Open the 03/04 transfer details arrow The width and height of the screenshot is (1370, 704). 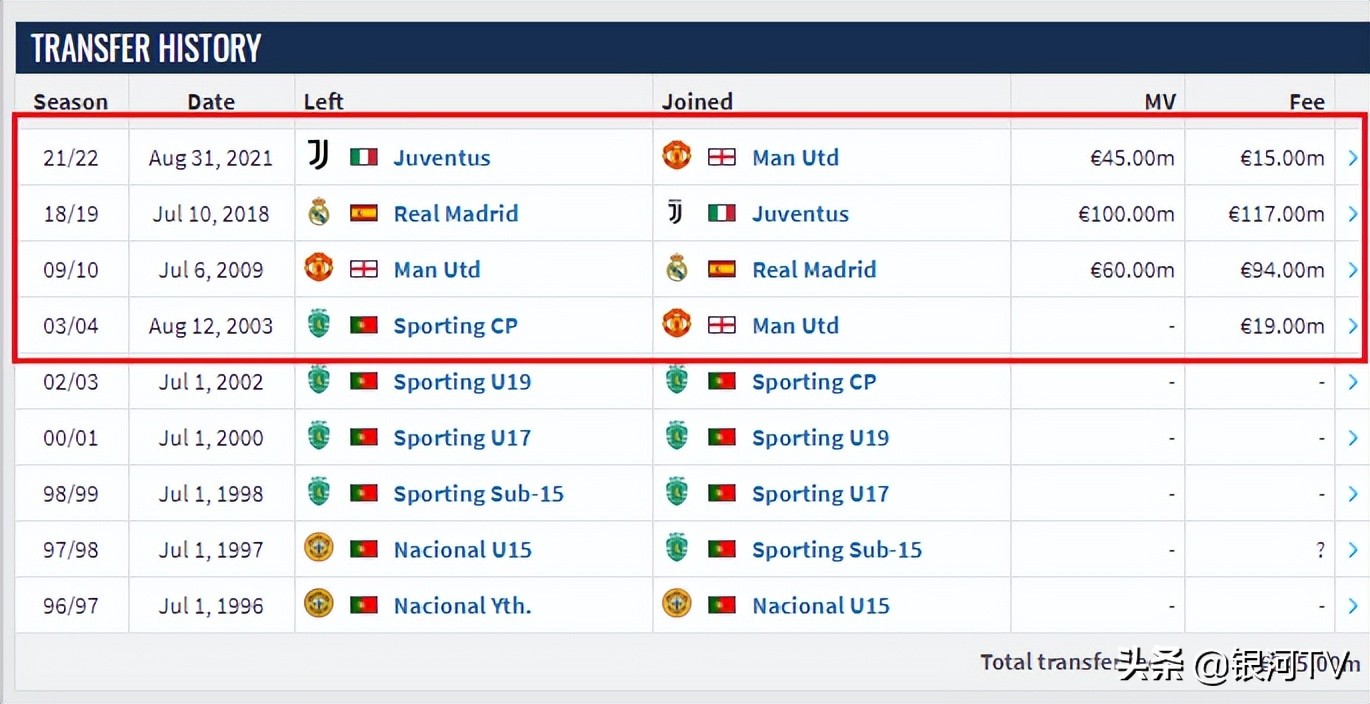1353,325
